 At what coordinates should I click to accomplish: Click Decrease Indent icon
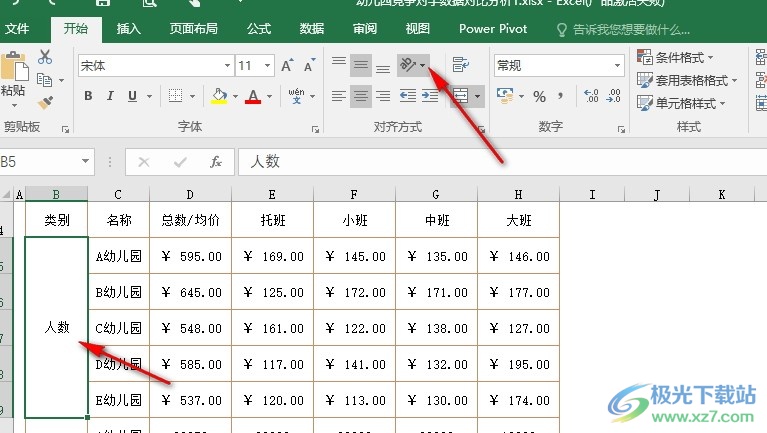click(407, 96)
